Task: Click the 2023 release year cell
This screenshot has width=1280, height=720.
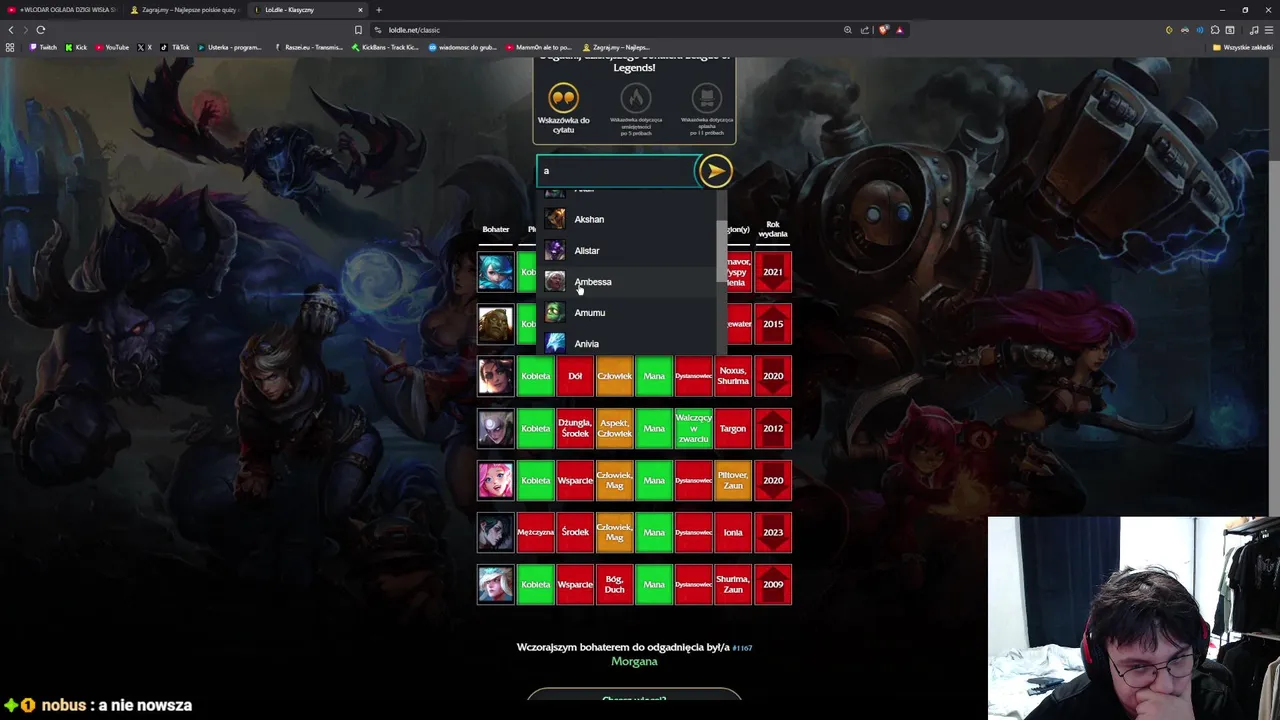Action: pyautogui.click(x=773, y=532)
